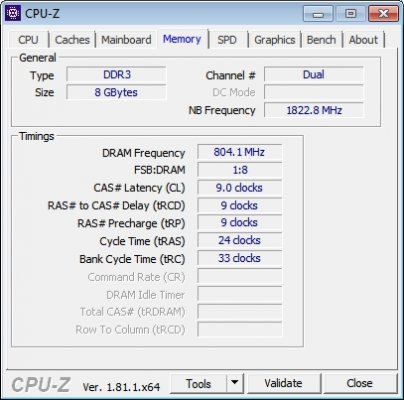This screenshot has width=404, height=400.
Task: Select the Mainboard tab
Action: (126, 40)
